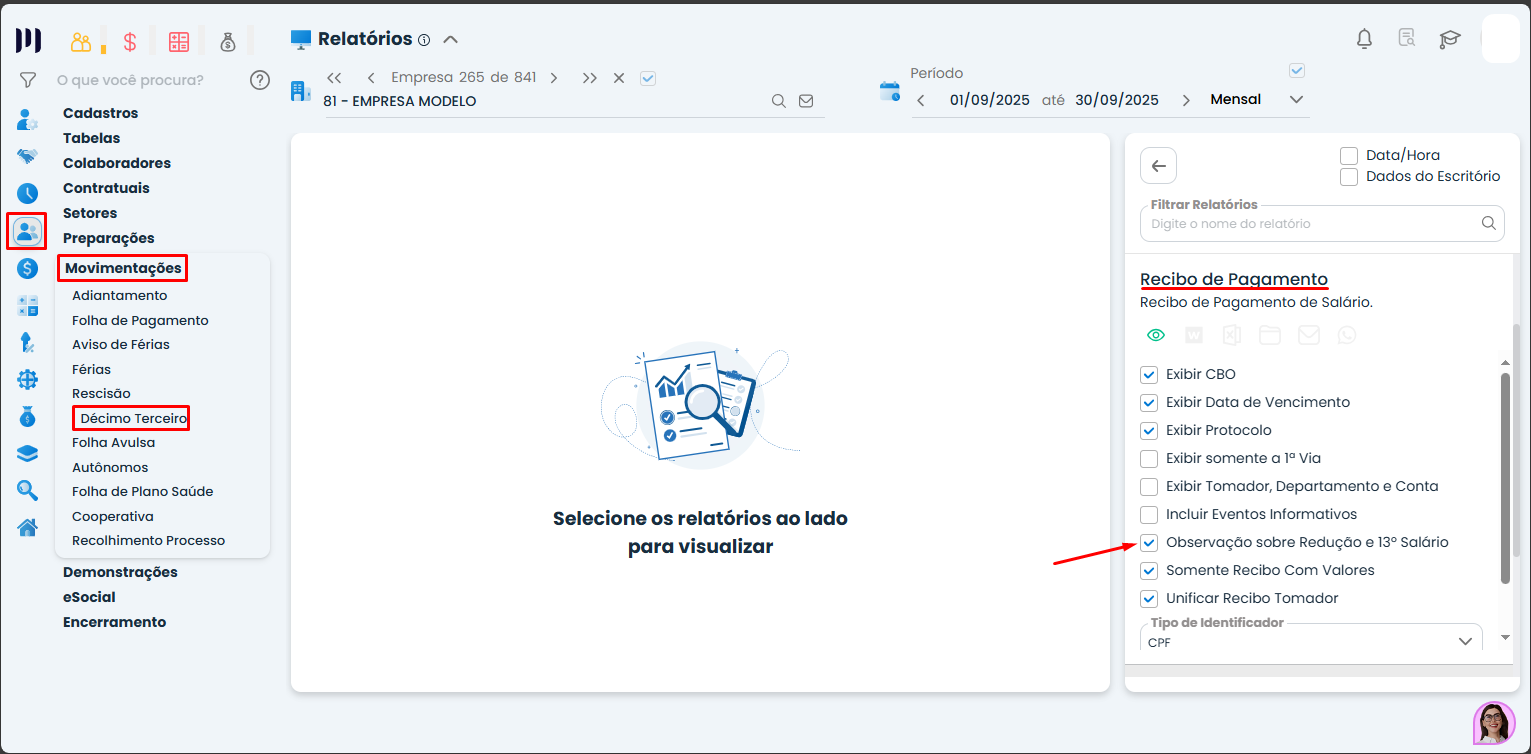Open the graduation cap training icon

click(x=1449, y=39)
